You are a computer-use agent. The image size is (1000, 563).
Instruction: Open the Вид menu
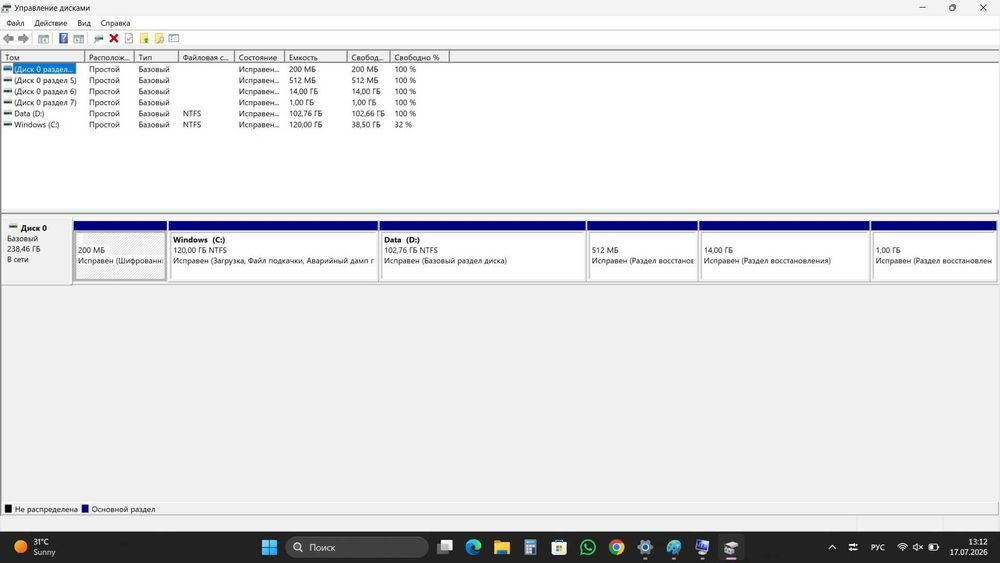point(84,23)
